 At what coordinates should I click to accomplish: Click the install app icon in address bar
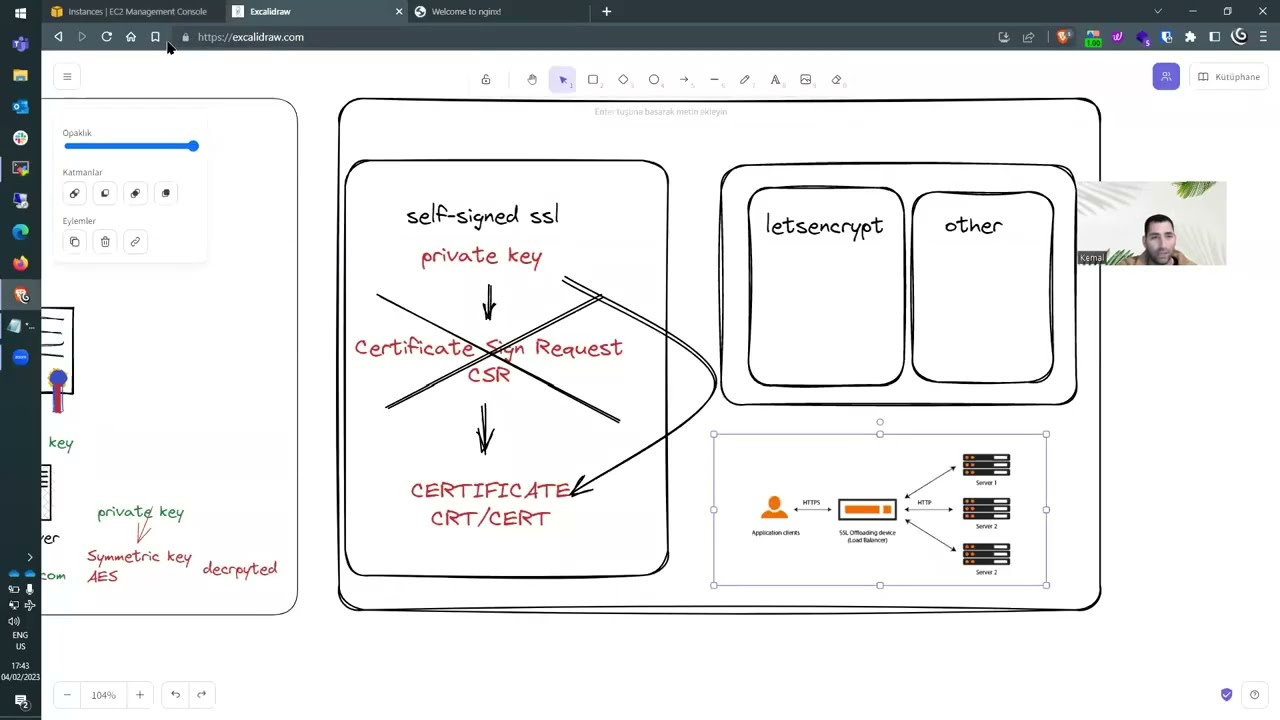tap(1004, 37)
